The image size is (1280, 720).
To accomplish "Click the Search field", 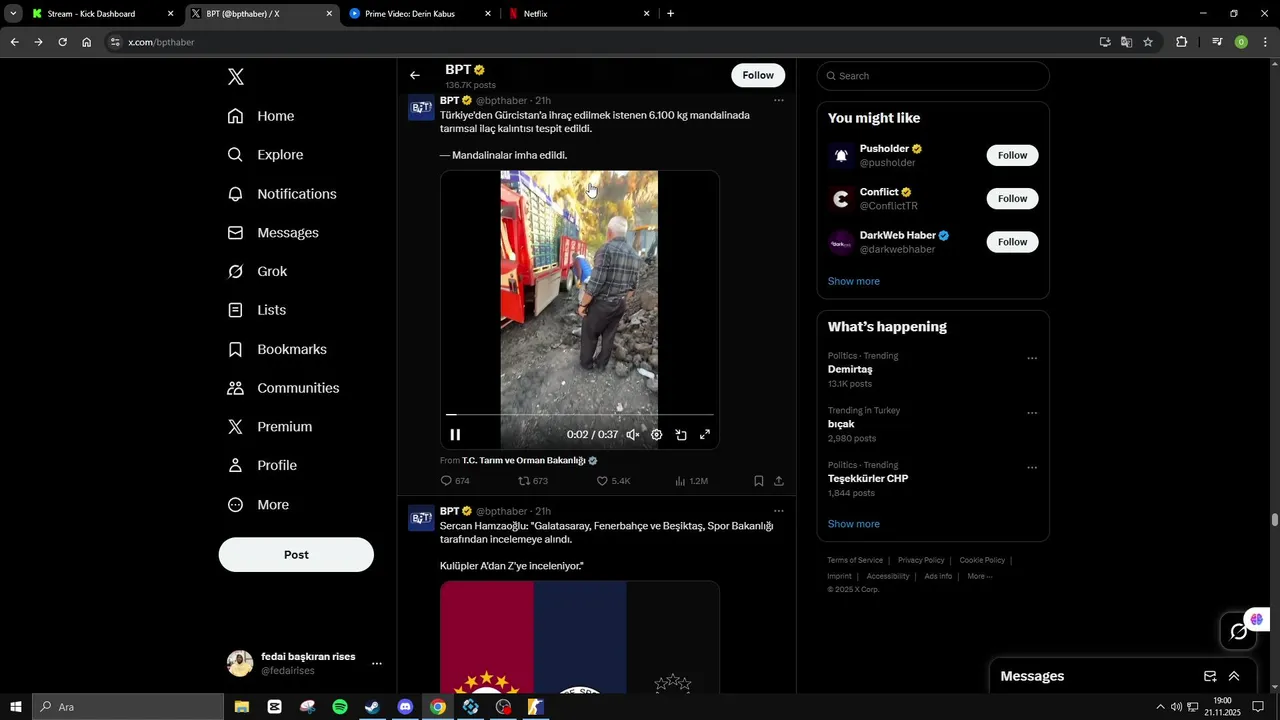I will coord(933,76).
